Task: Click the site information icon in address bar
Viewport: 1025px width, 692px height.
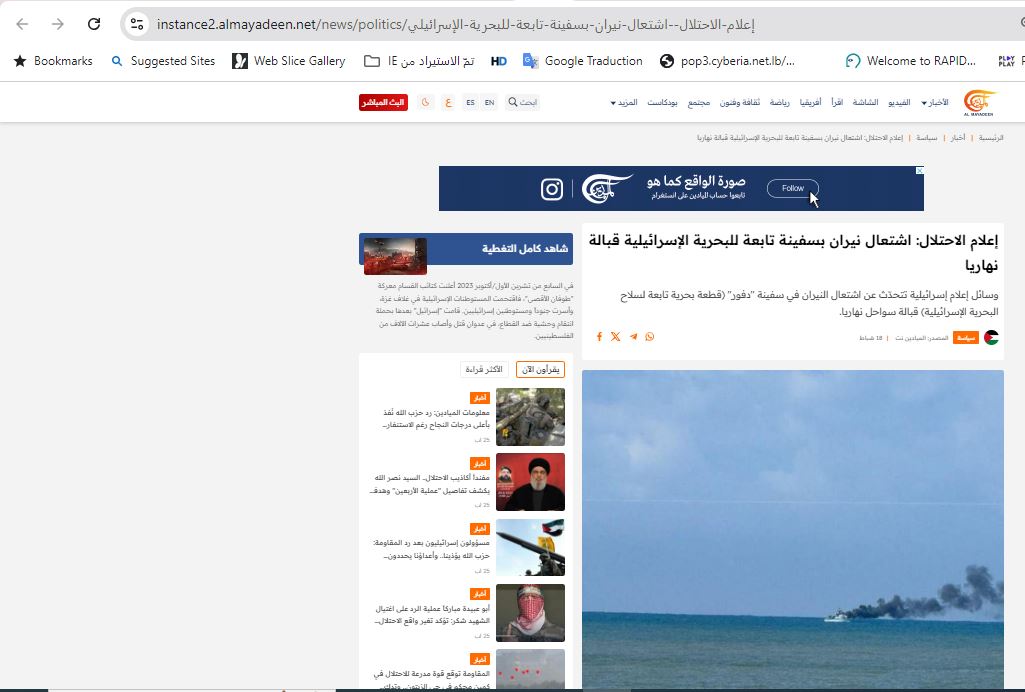Action: (137, 24)
